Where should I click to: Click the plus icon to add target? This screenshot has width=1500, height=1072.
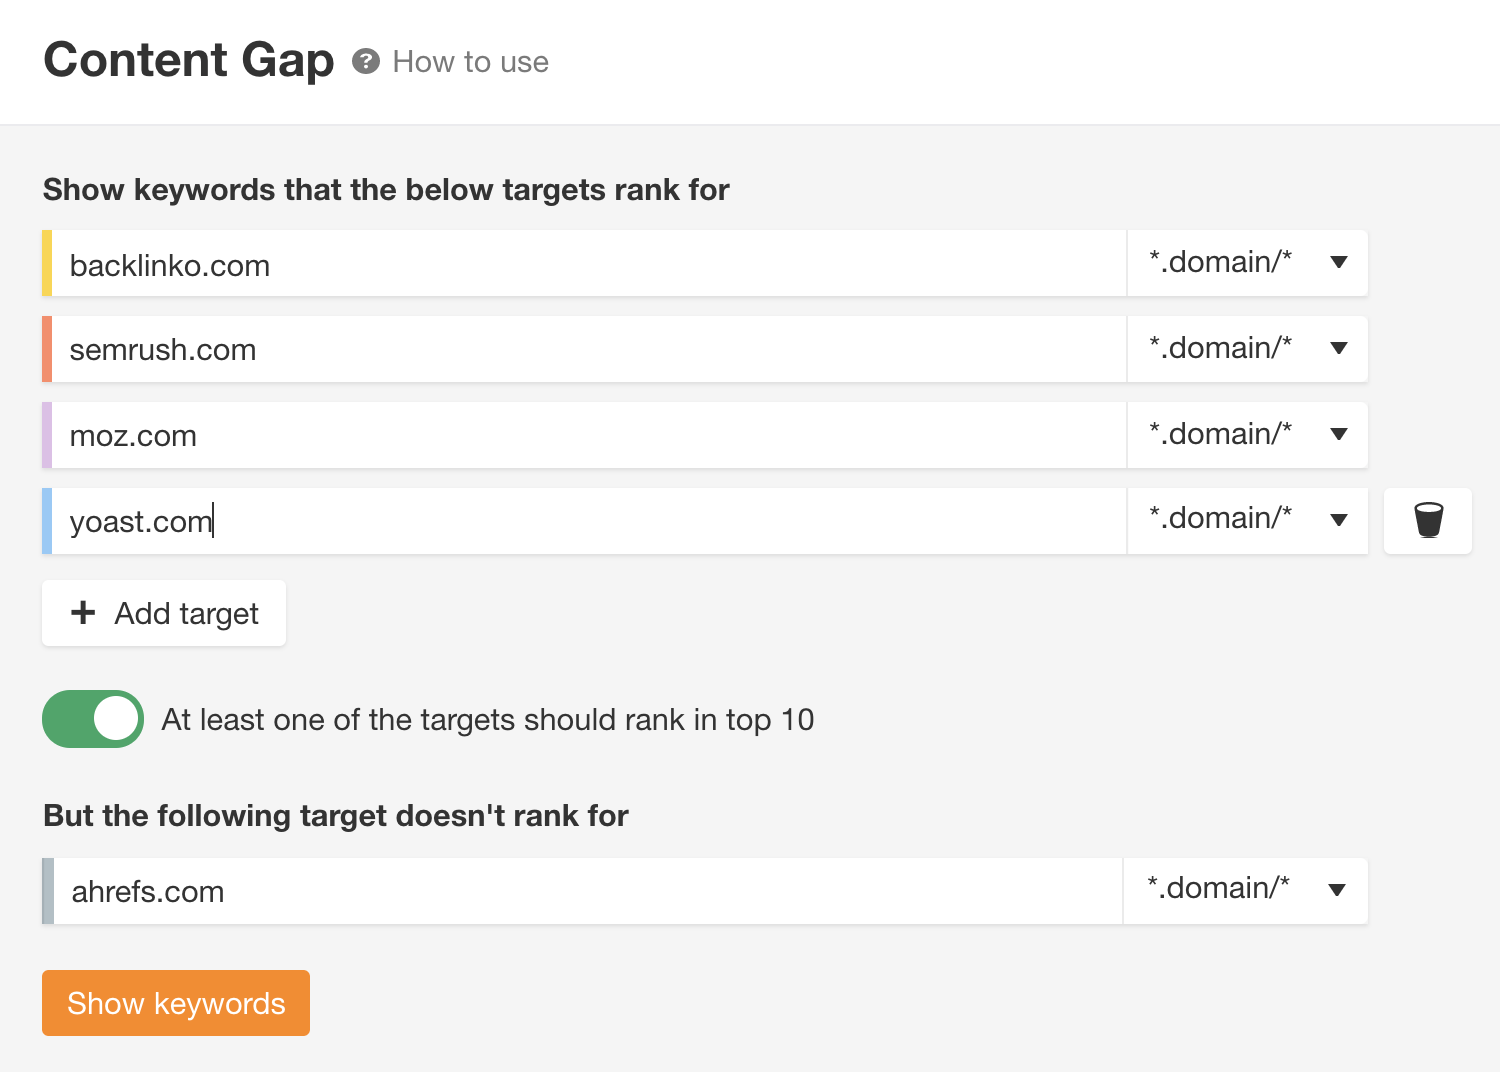point(82,613)
